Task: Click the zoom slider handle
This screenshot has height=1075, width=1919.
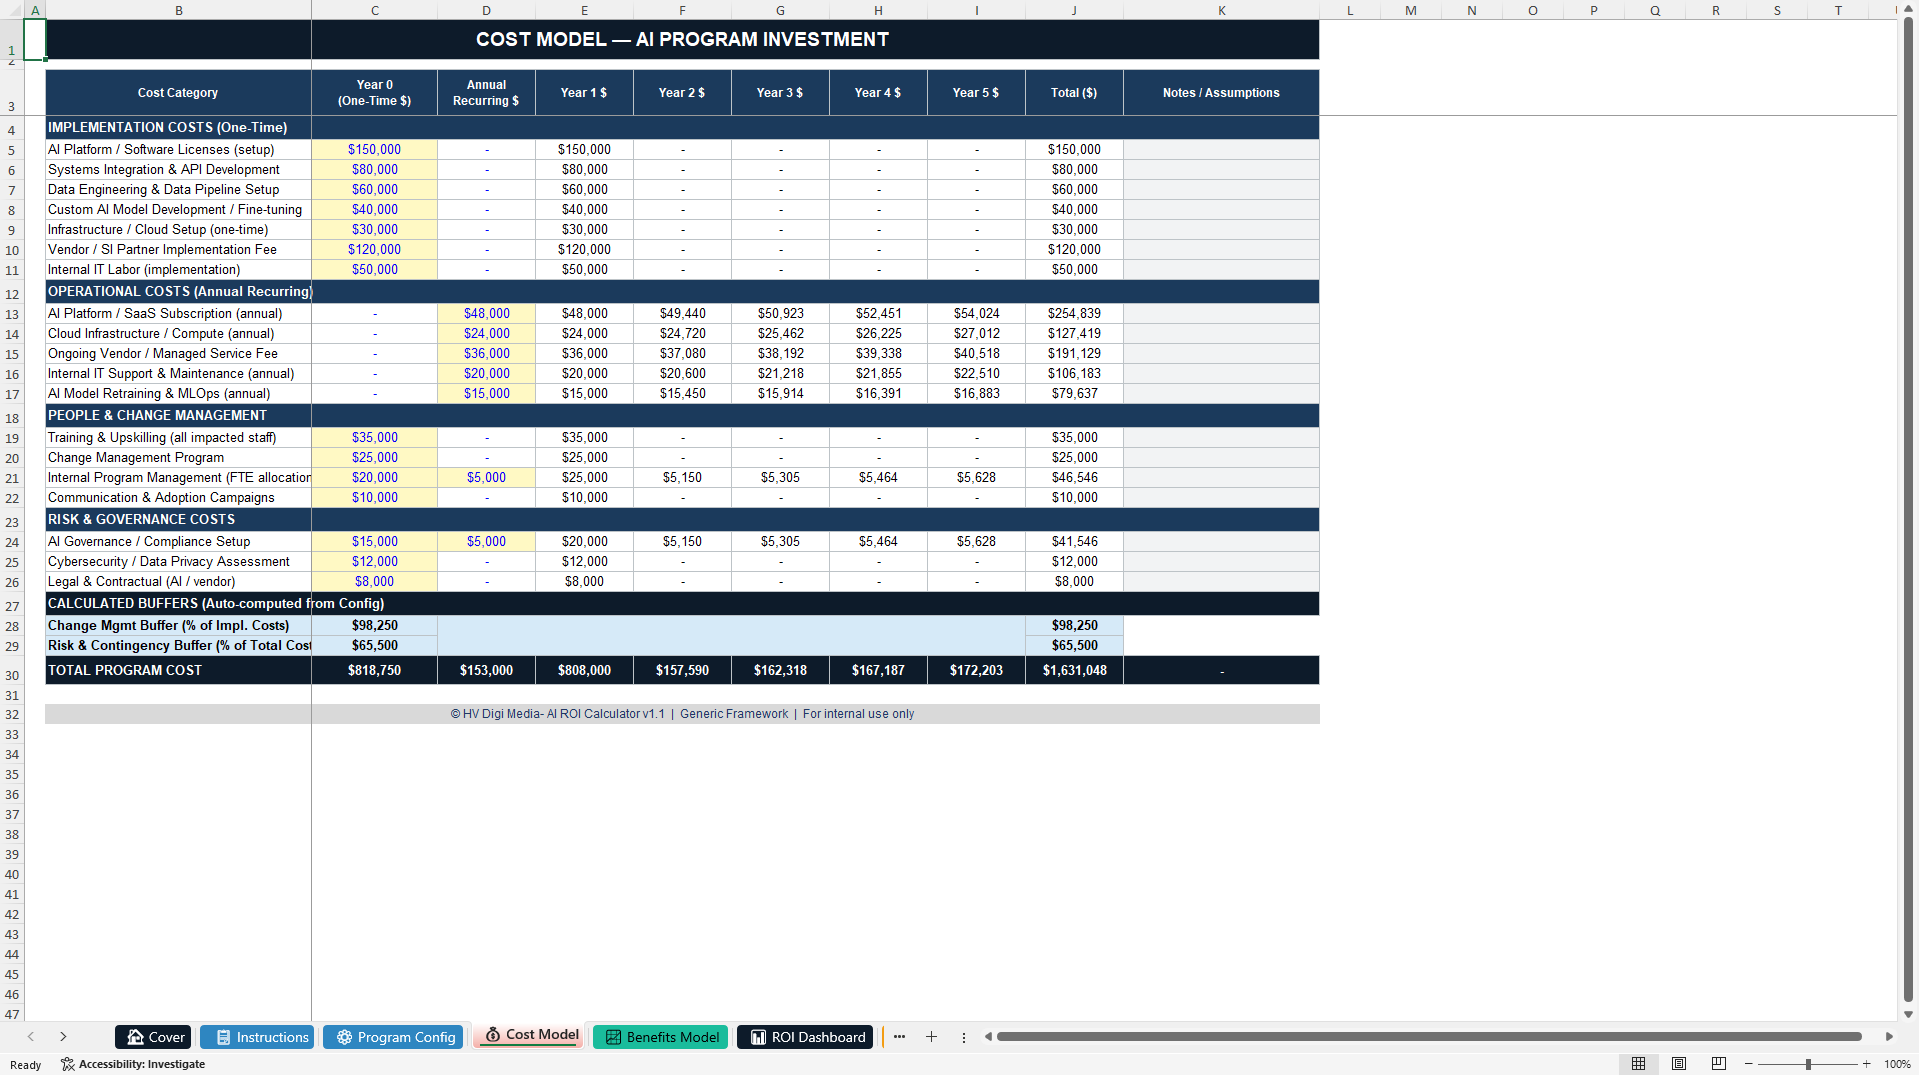Action: (x=1808, y=1064)
